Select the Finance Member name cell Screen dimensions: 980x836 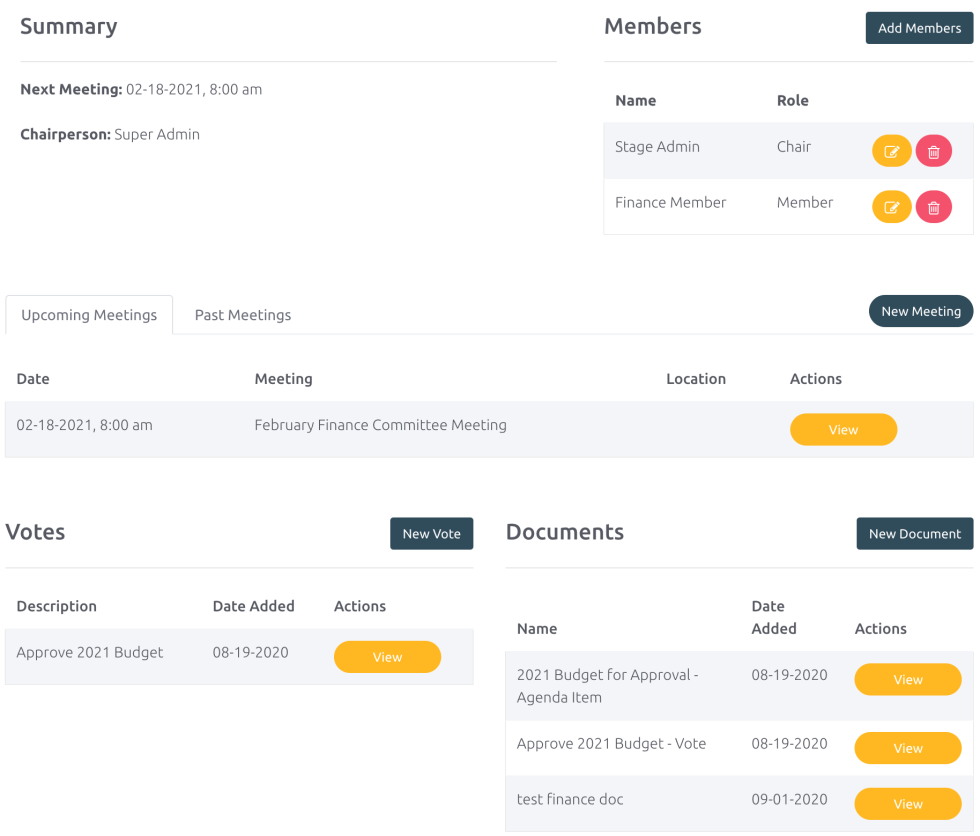pyautogui.click(x=671, y=202)
